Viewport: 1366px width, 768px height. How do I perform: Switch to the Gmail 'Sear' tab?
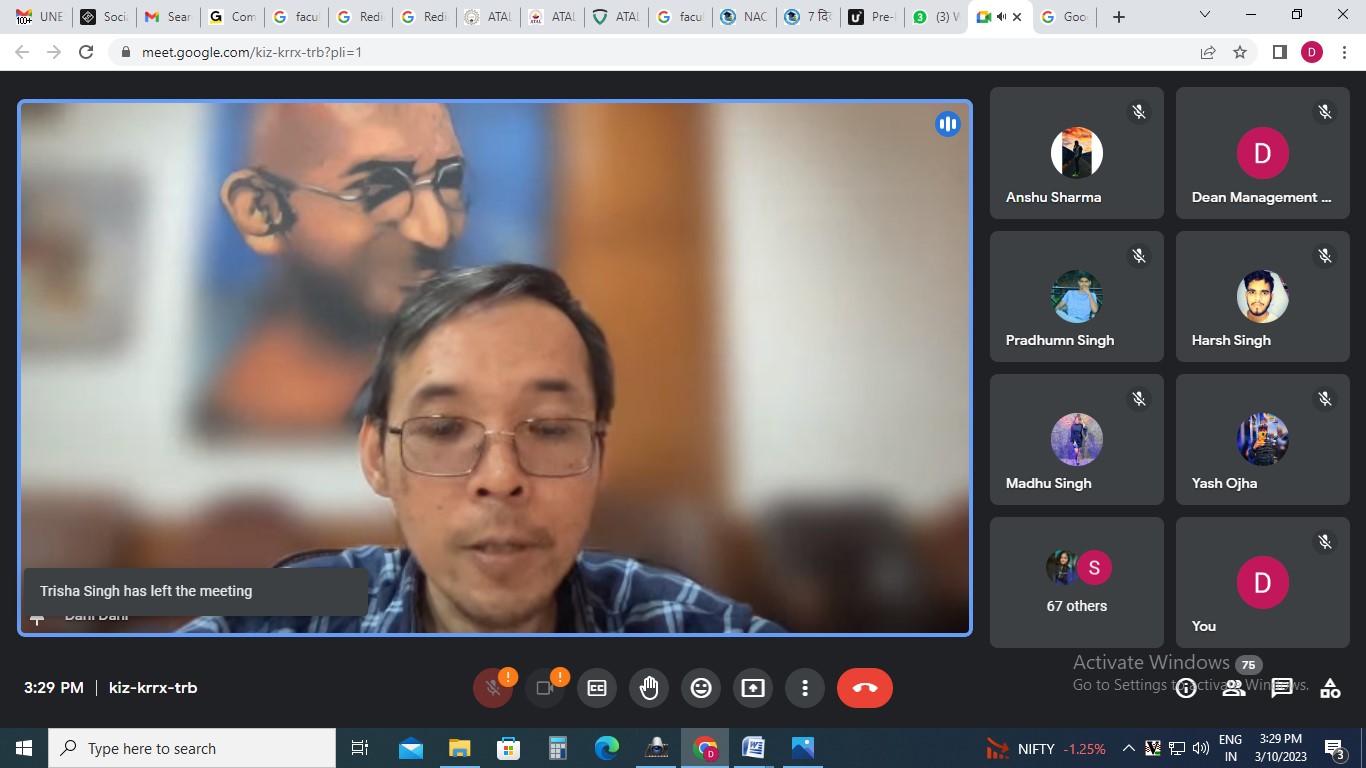[167, 17]
